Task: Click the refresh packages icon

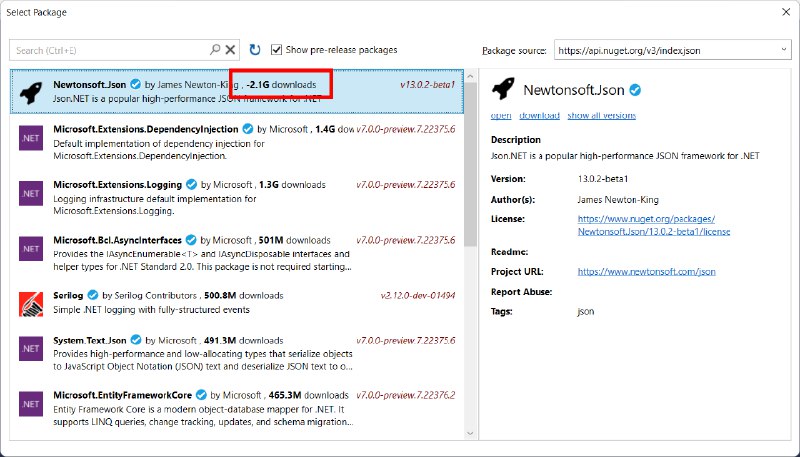Action: (255, 49)
